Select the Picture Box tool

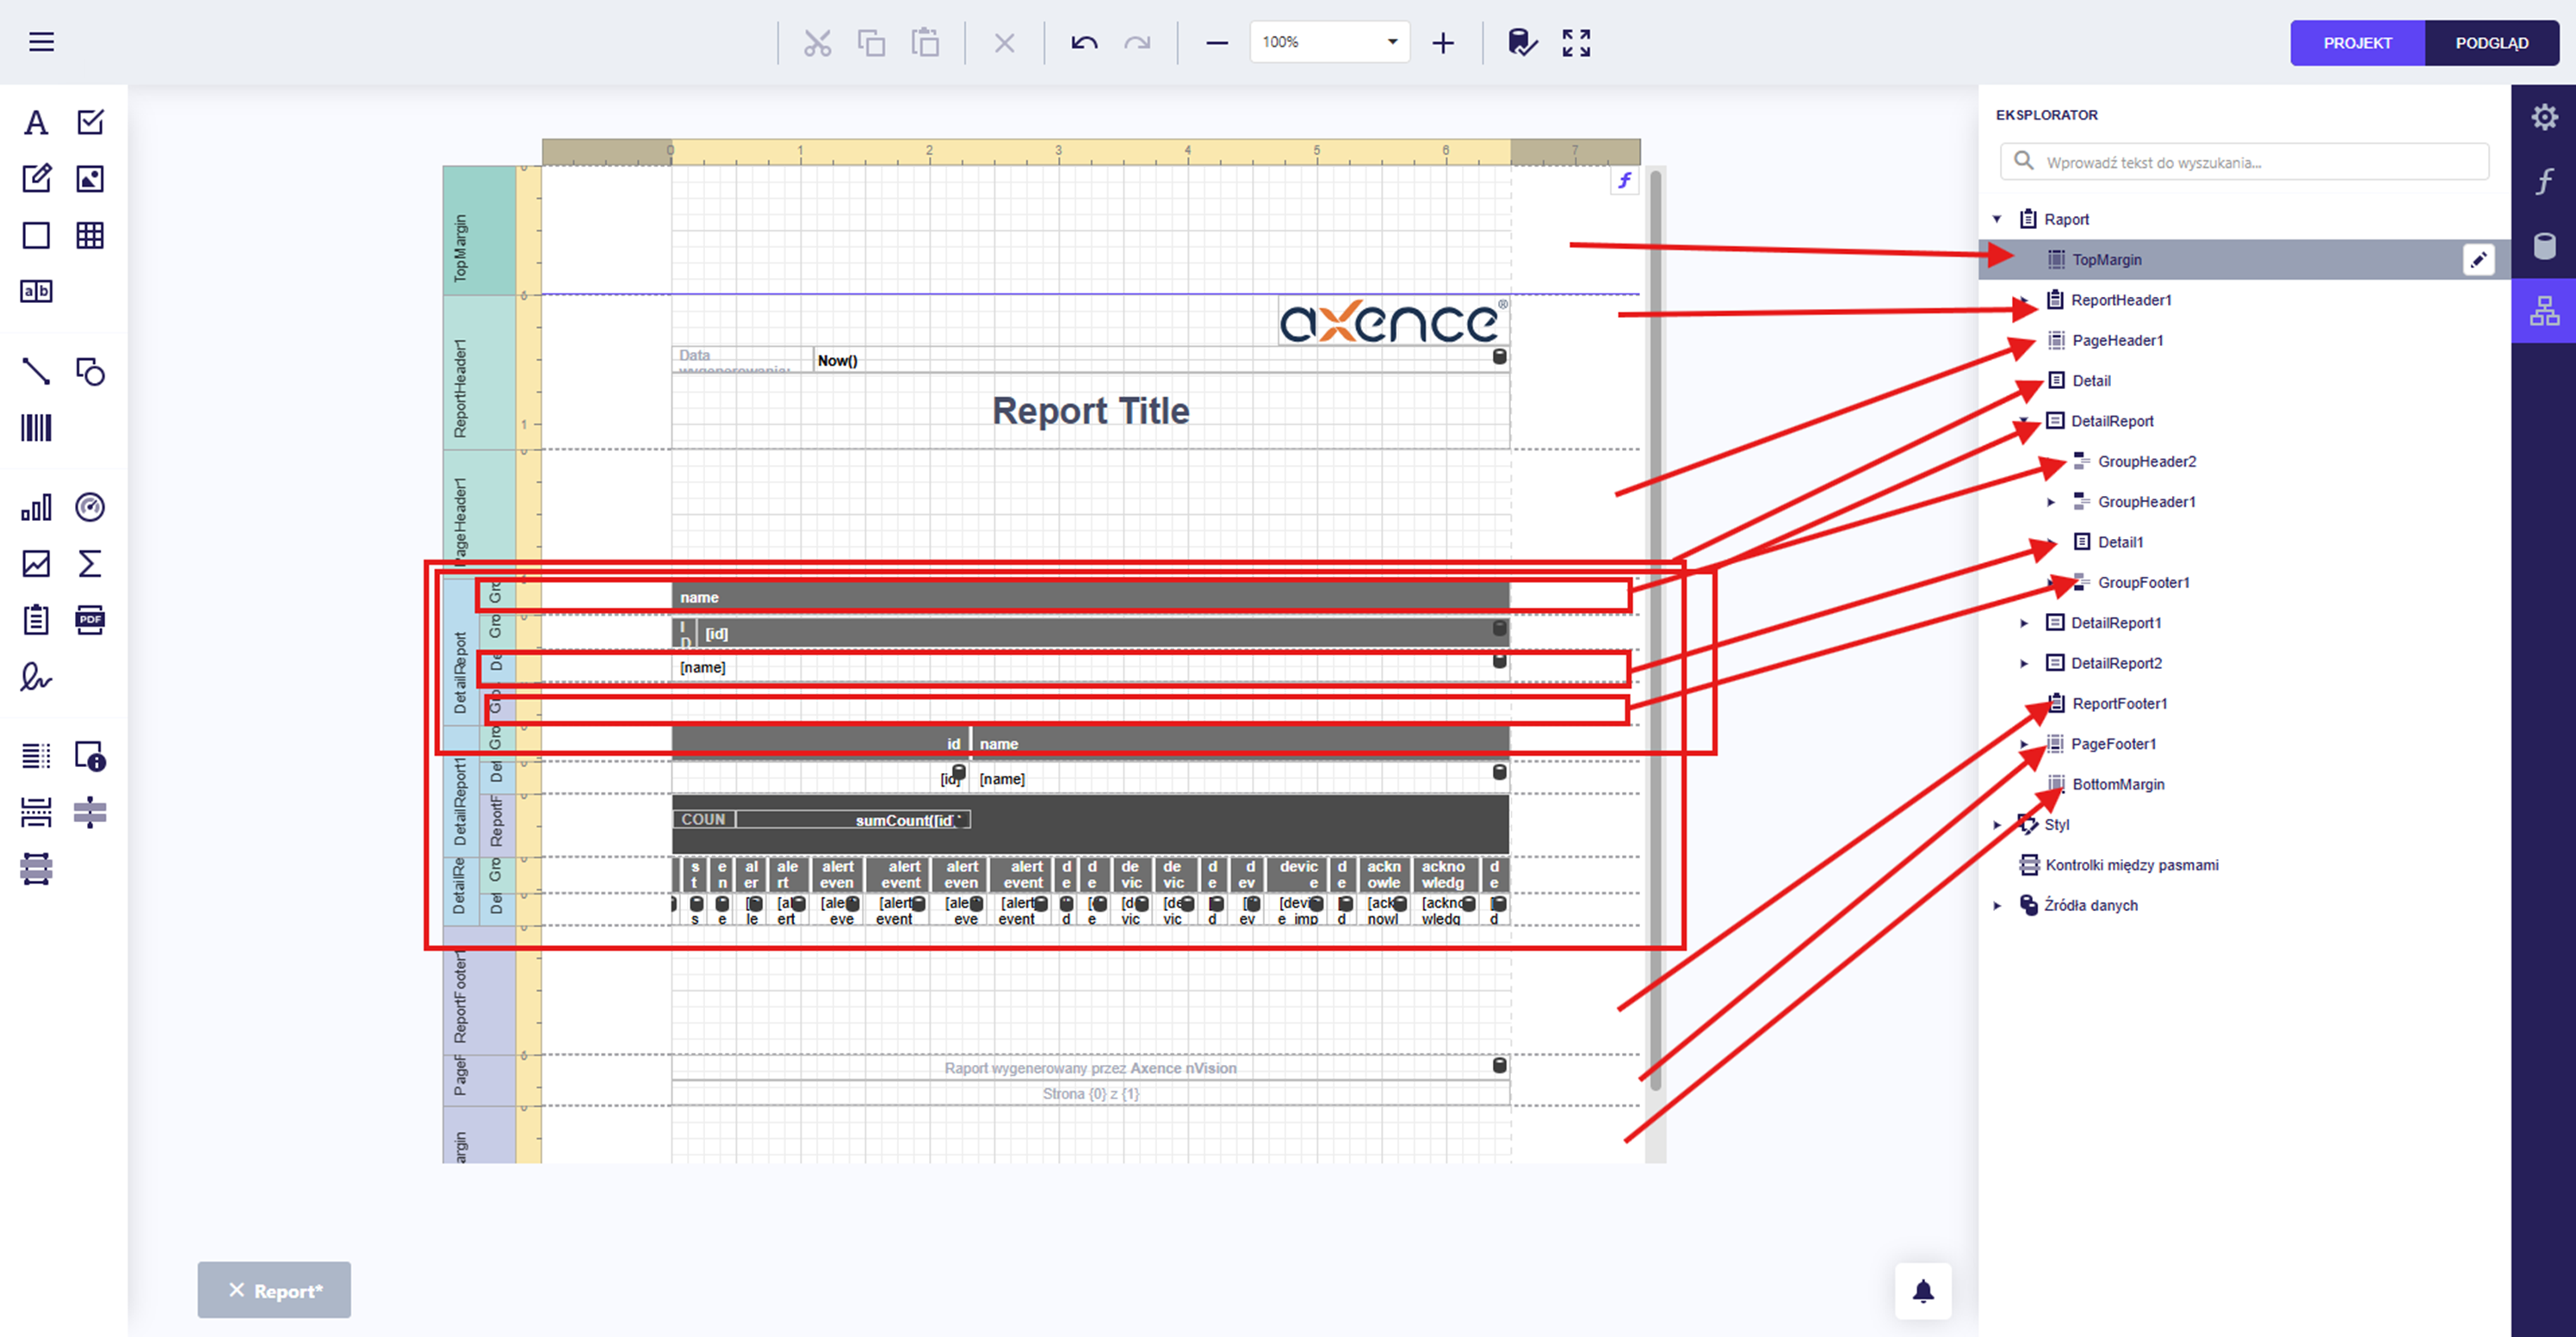pyautogui.click(x=90, y=179)
